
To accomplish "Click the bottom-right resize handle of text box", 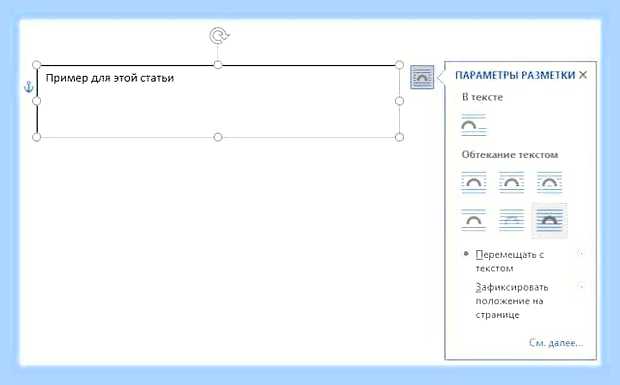I will point(399,137).
